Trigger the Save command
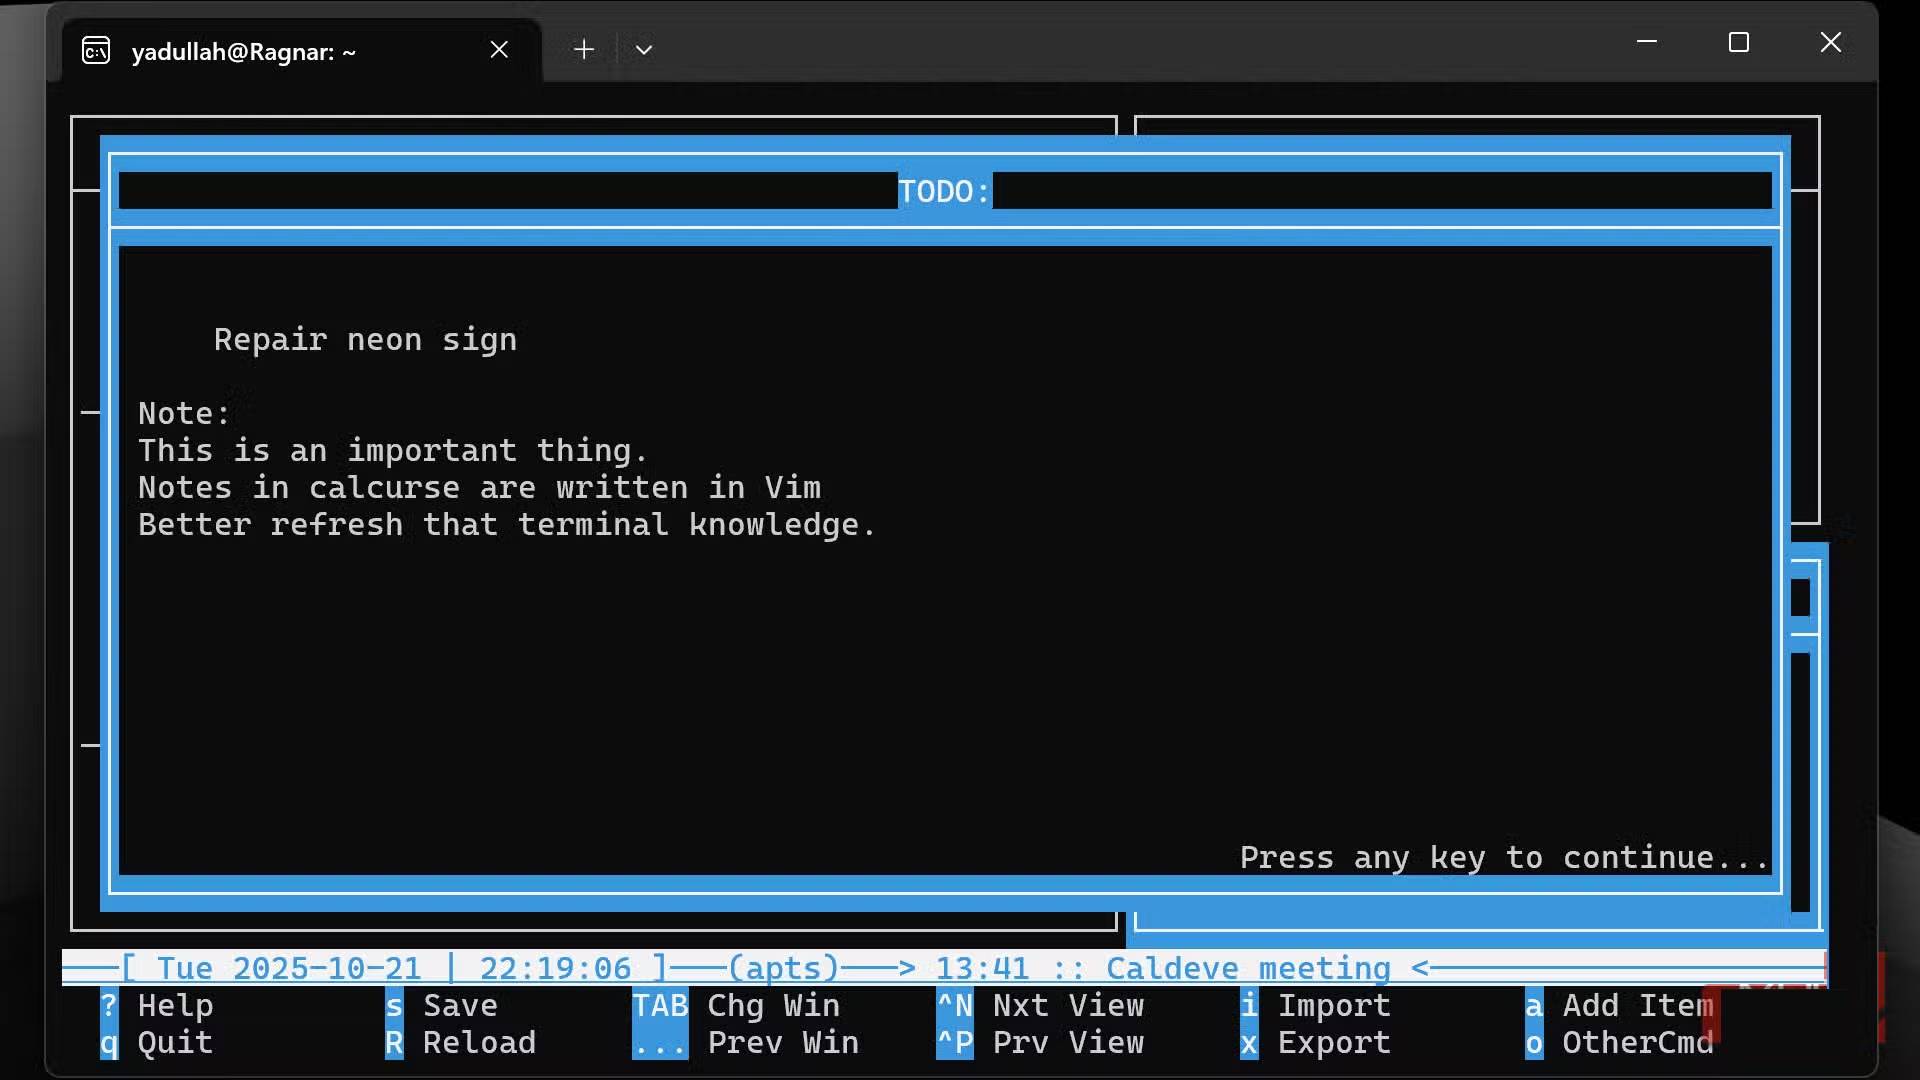The image size is (1920, 1080). coord(459,1006)
